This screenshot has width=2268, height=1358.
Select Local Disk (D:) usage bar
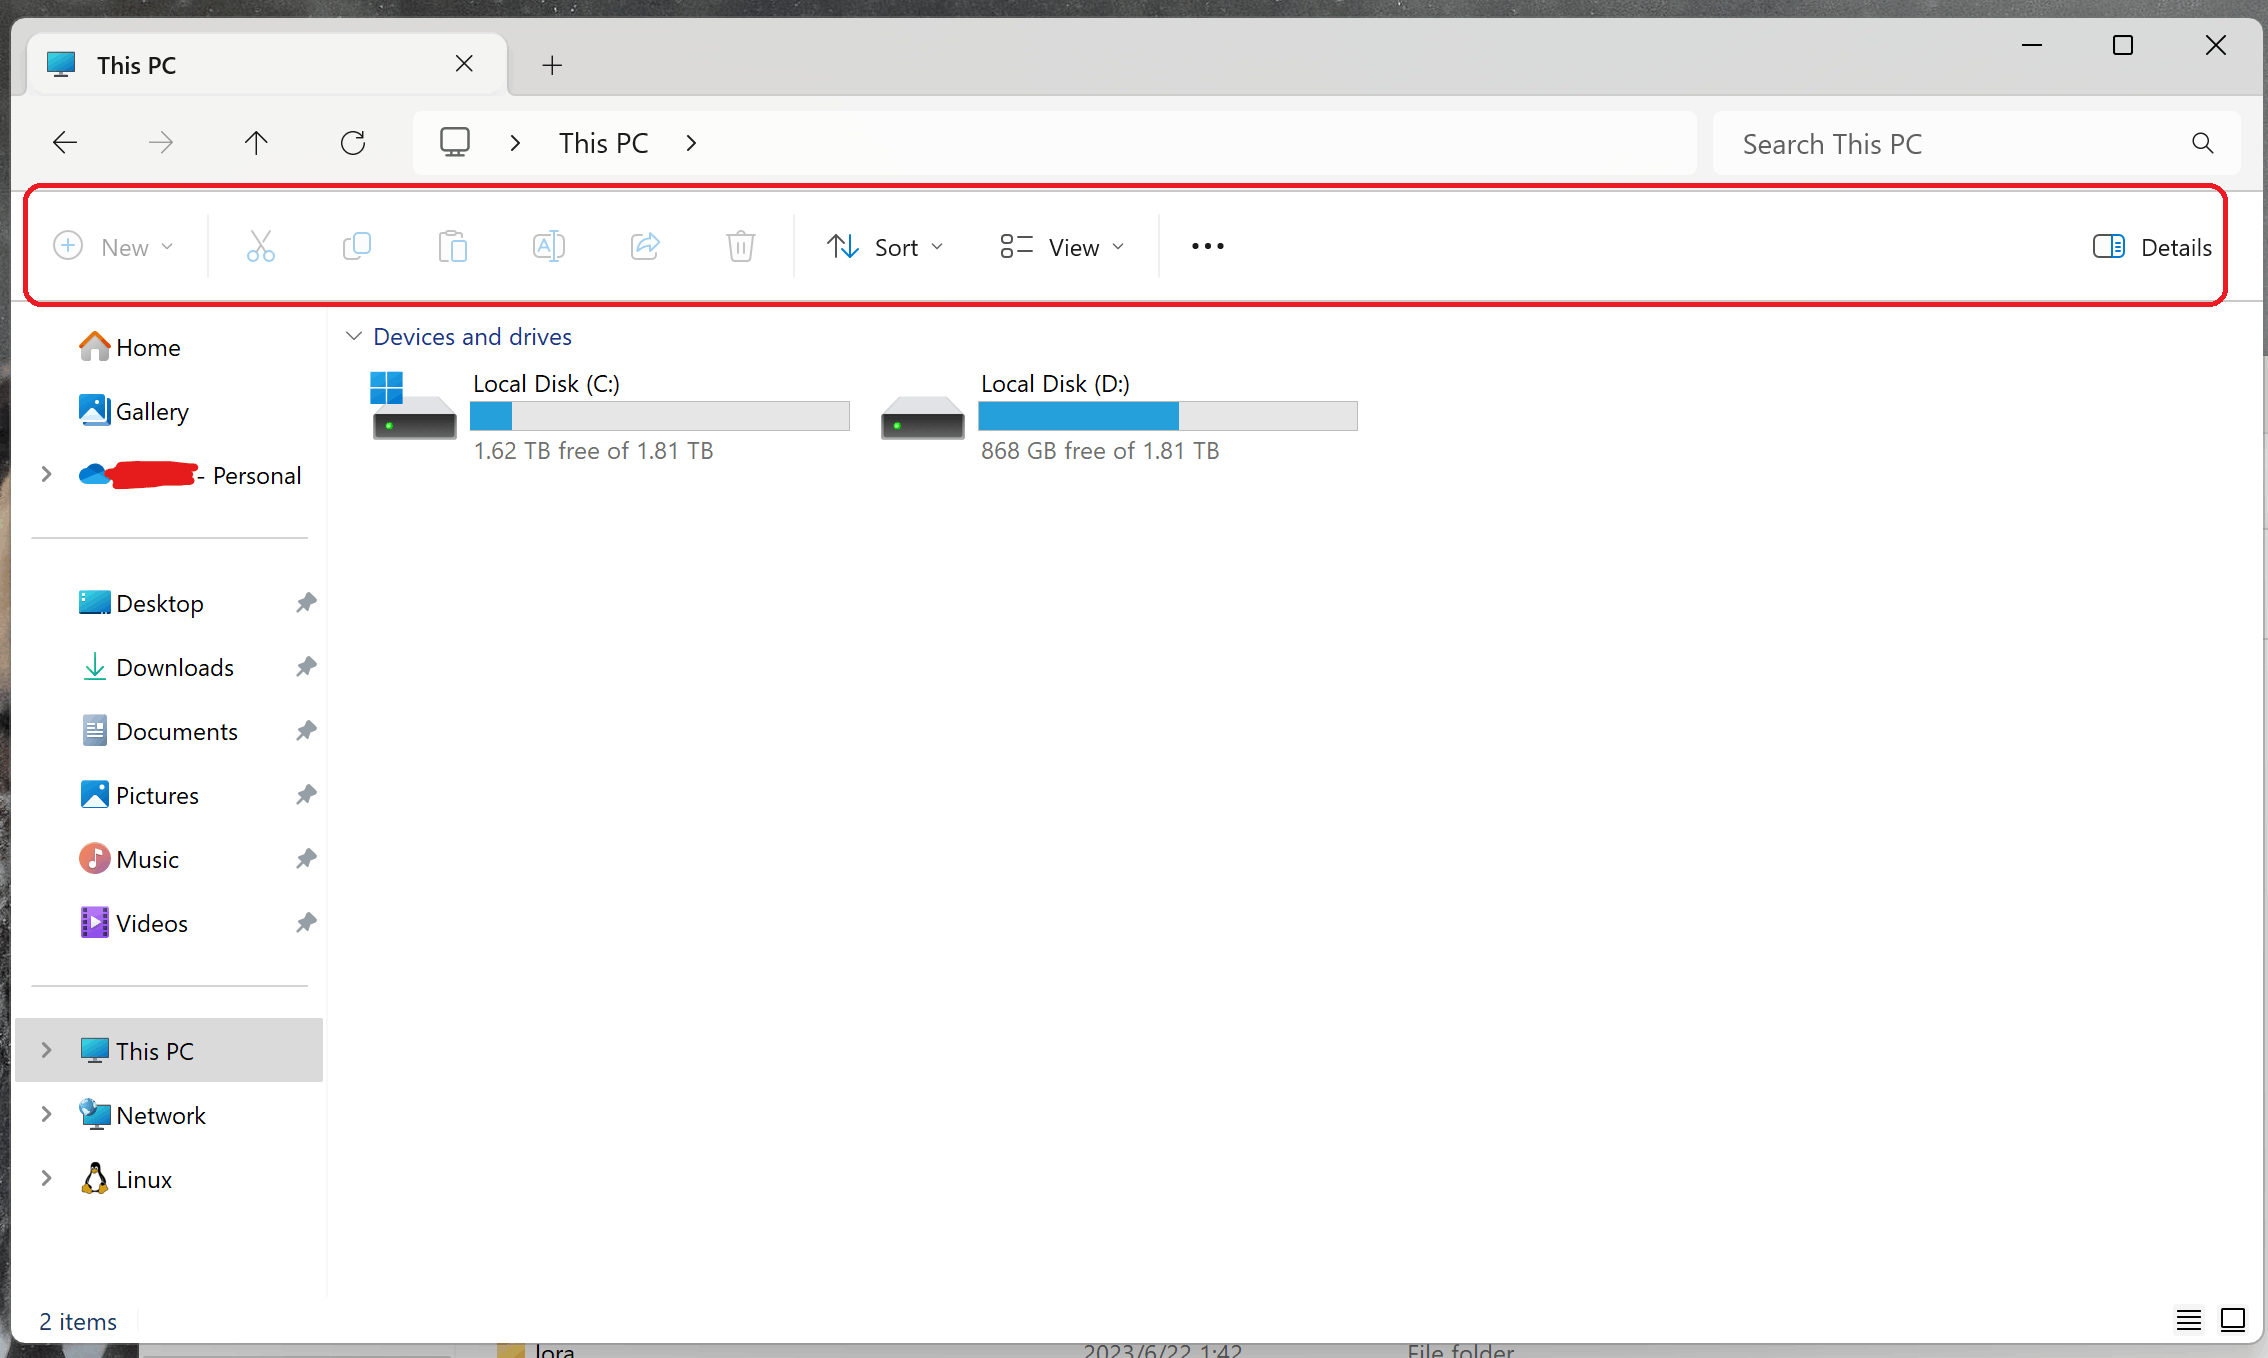(1167, 416)
